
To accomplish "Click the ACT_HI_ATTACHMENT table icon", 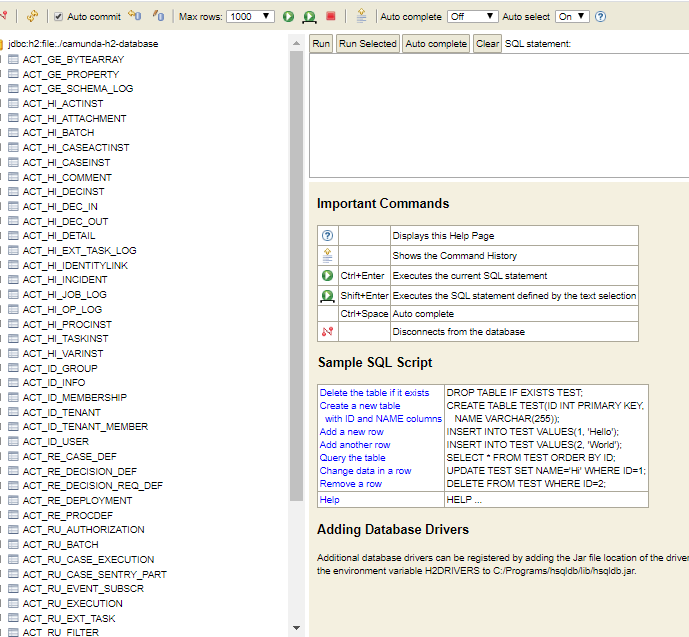I will pyautogui.click(x=14, y=118).
